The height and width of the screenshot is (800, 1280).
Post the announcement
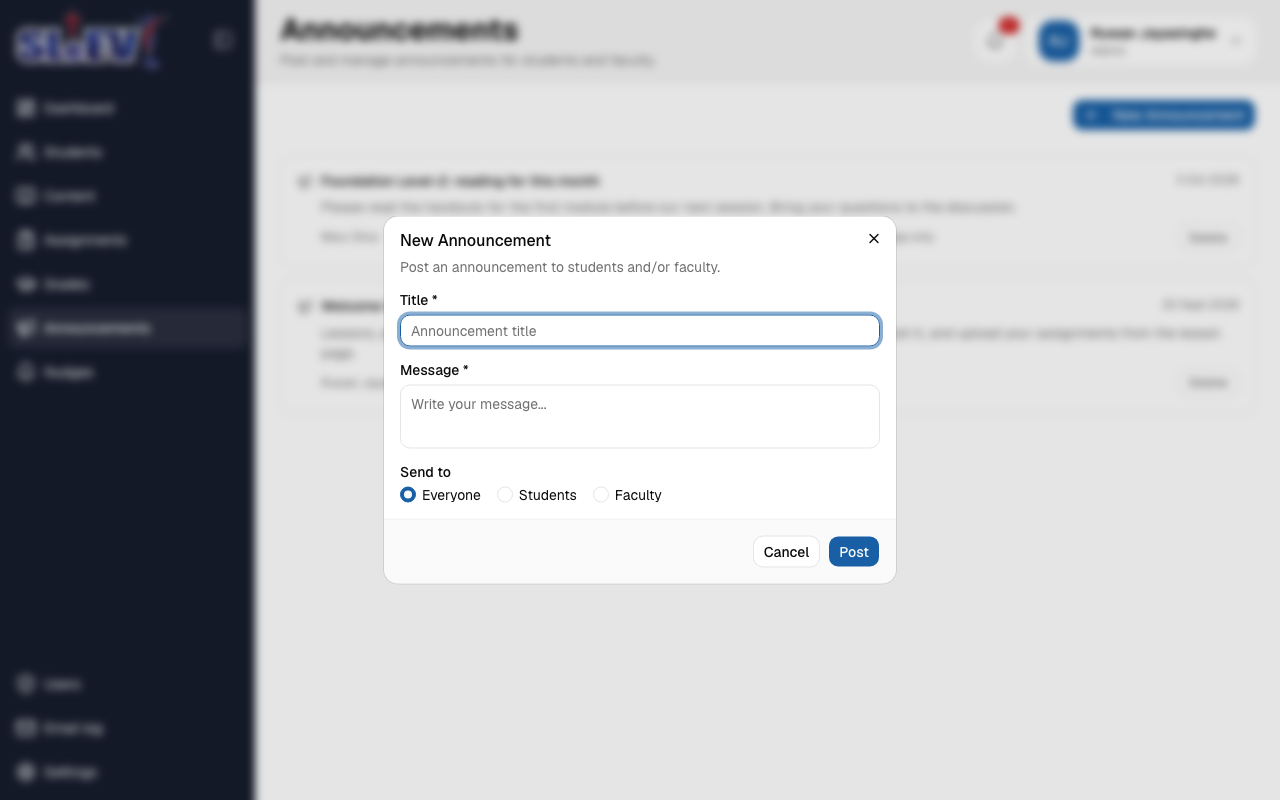[854, 552]
